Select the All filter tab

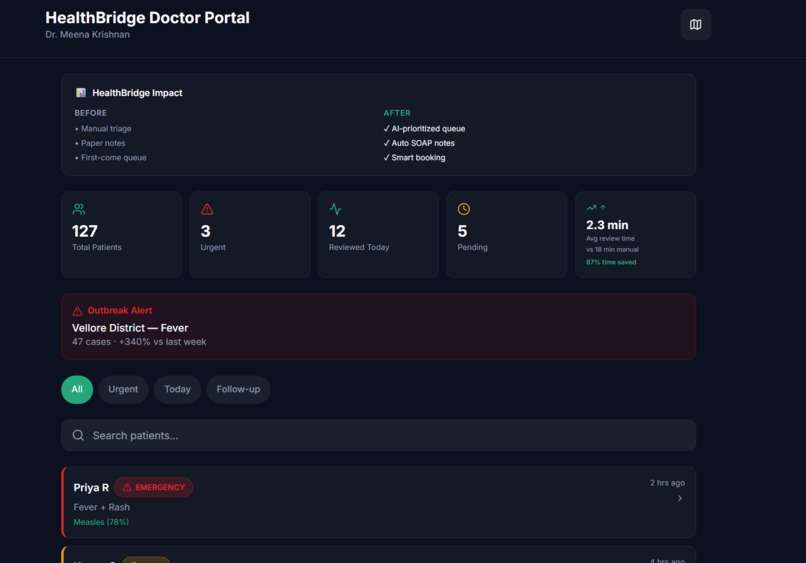(77, 389)
